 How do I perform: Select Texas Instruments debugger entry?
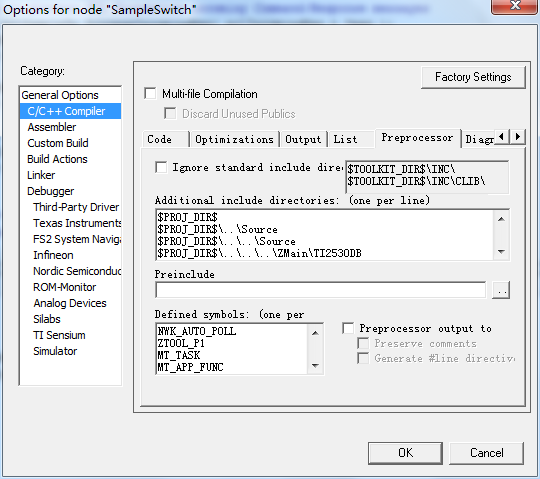pyautogui.click(x=77, y=223)
